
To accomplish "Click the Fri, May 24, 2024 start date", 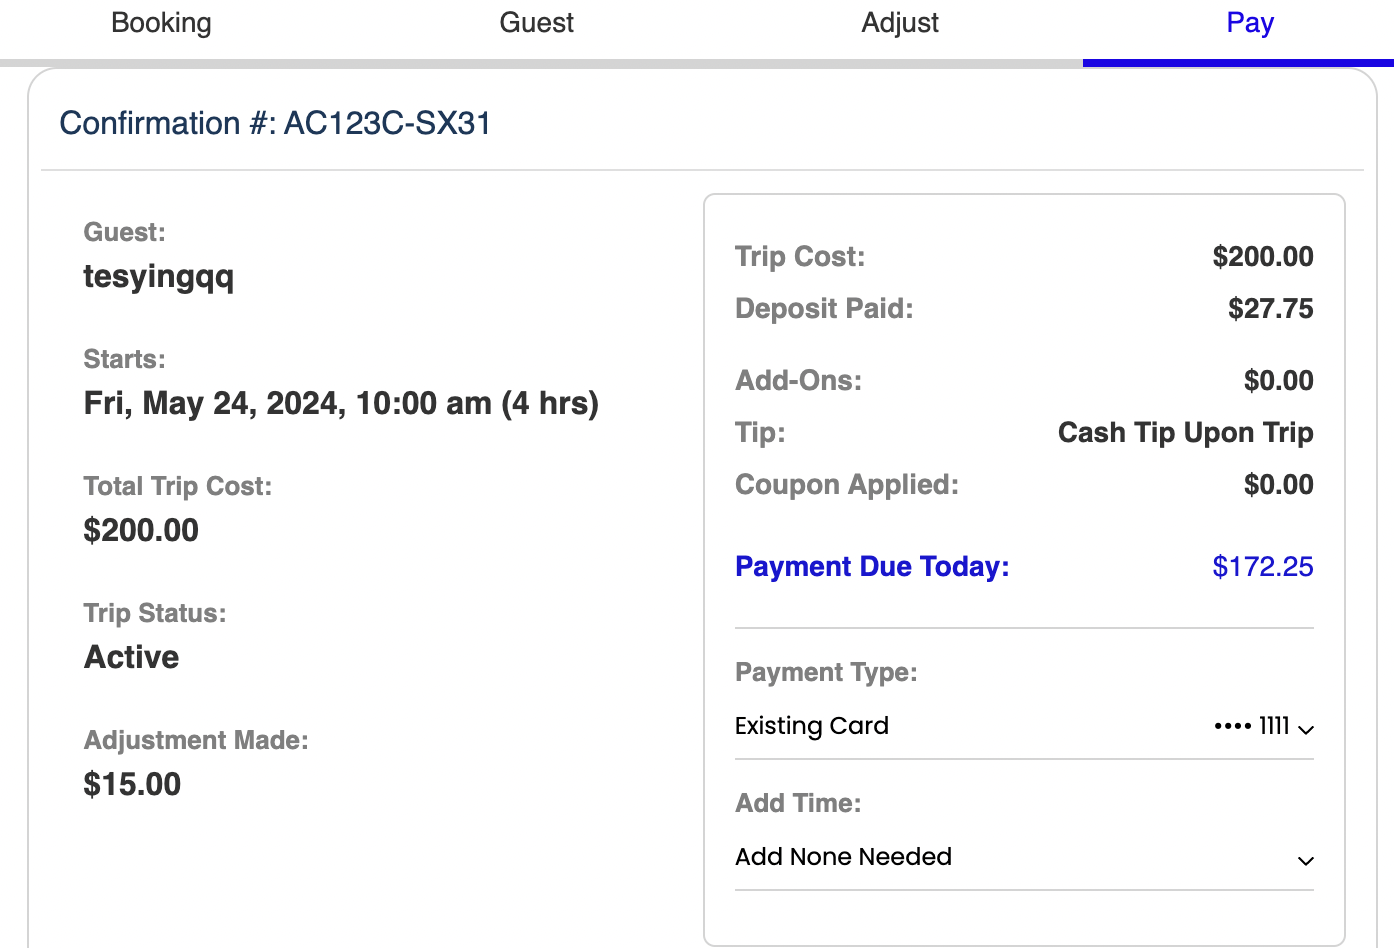I will point(341,403).
